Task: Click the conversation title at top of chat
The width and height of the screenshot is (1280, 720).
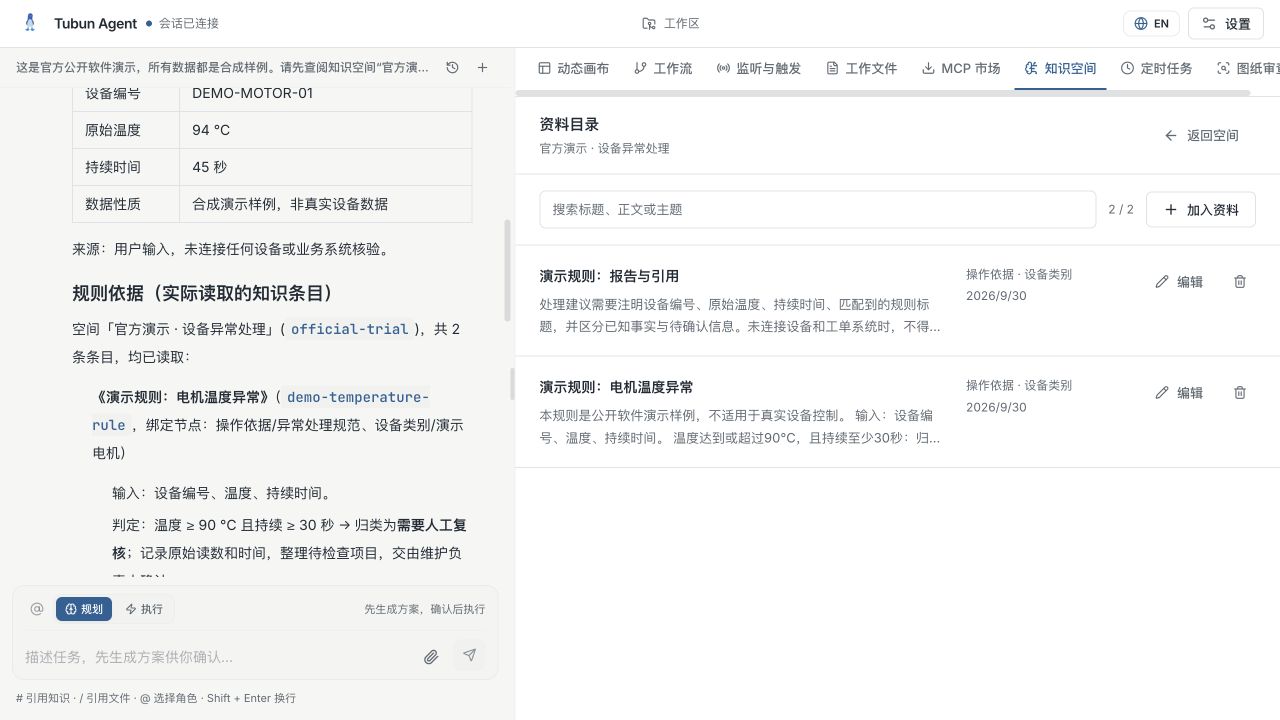Action: (x=222, y=68)
